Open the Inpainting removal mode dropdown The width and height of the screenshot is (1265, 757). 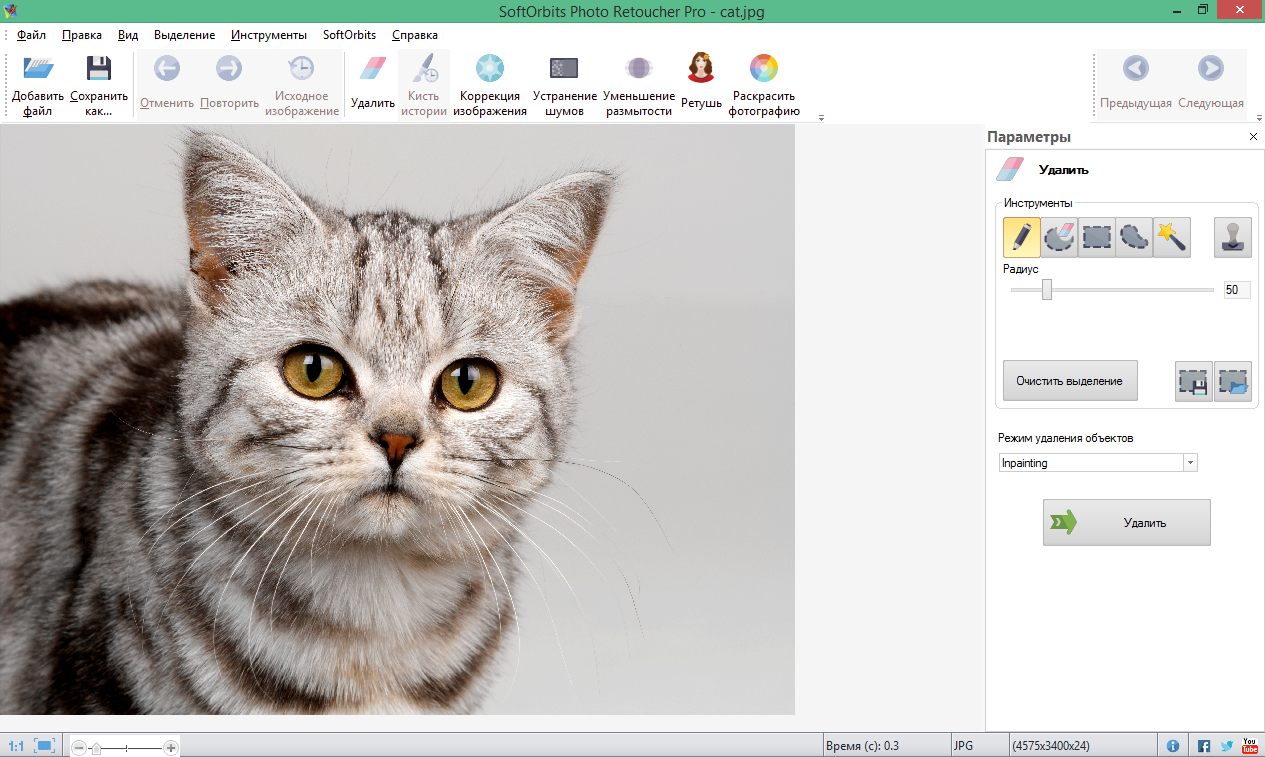point(1190,462)
